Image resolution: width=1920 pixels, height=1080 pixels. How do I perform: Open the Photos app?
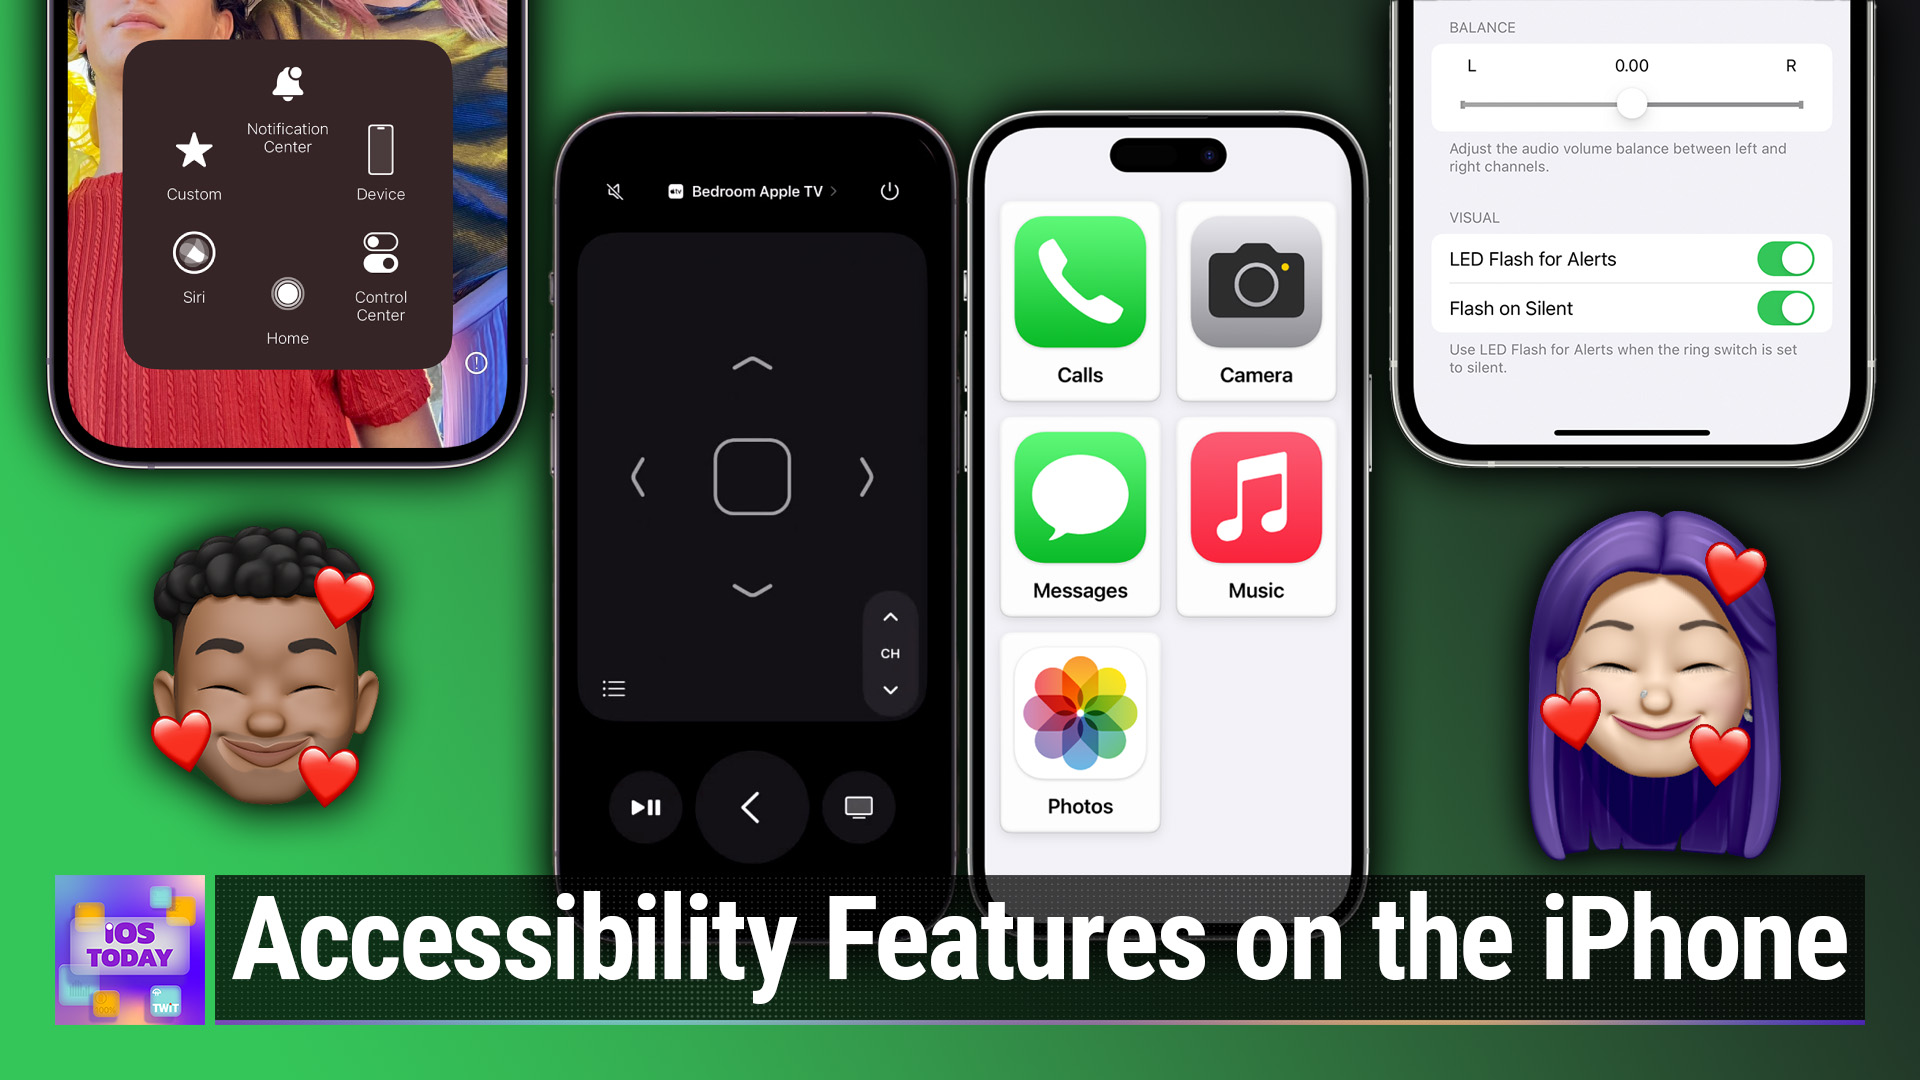(1080, 729)
